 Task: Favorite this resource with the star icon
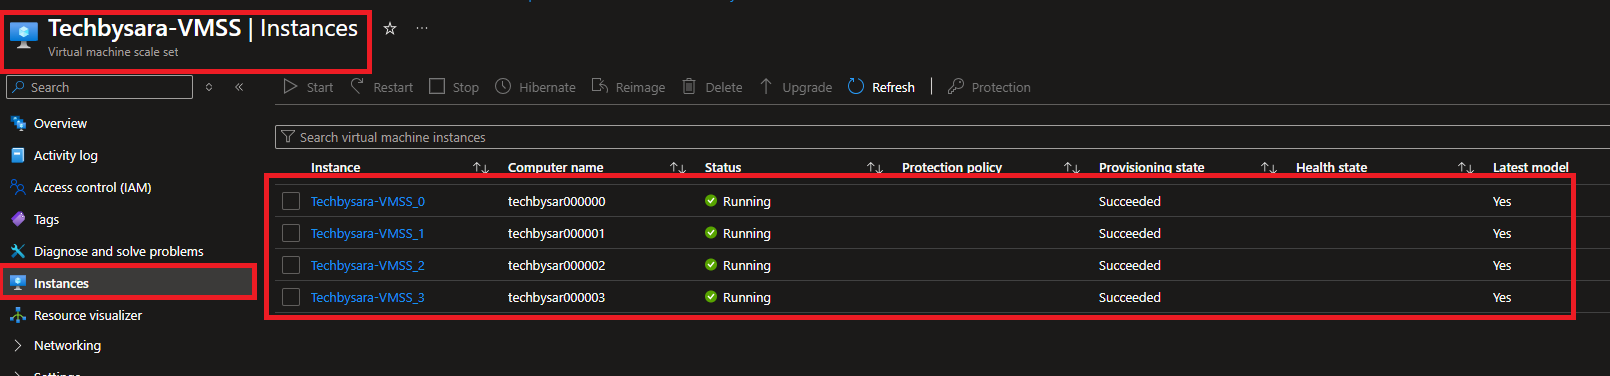click(x=390, y=29)
